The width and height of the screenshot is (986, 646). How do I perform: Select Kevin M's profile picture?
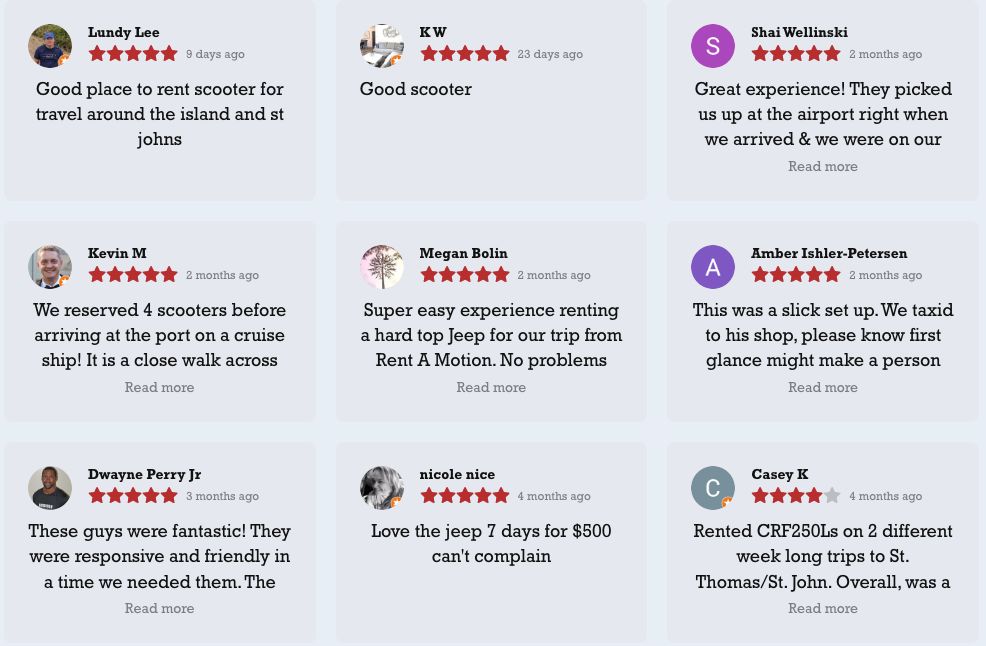[x=50, y=267]
